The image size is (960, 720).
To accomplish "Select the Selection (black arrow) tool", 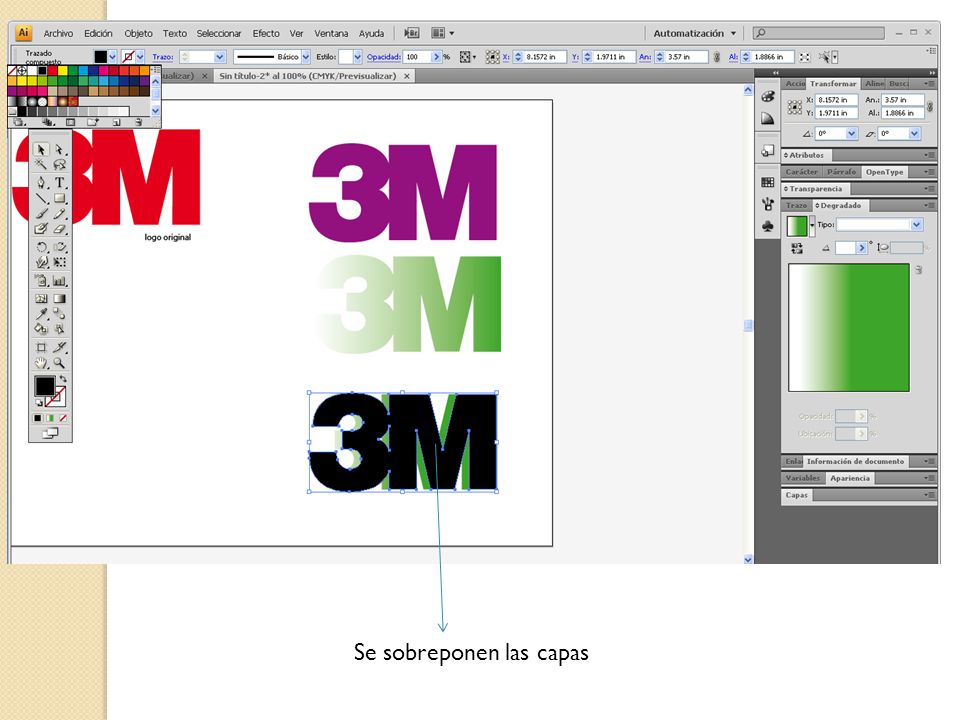I will [41, 149].
